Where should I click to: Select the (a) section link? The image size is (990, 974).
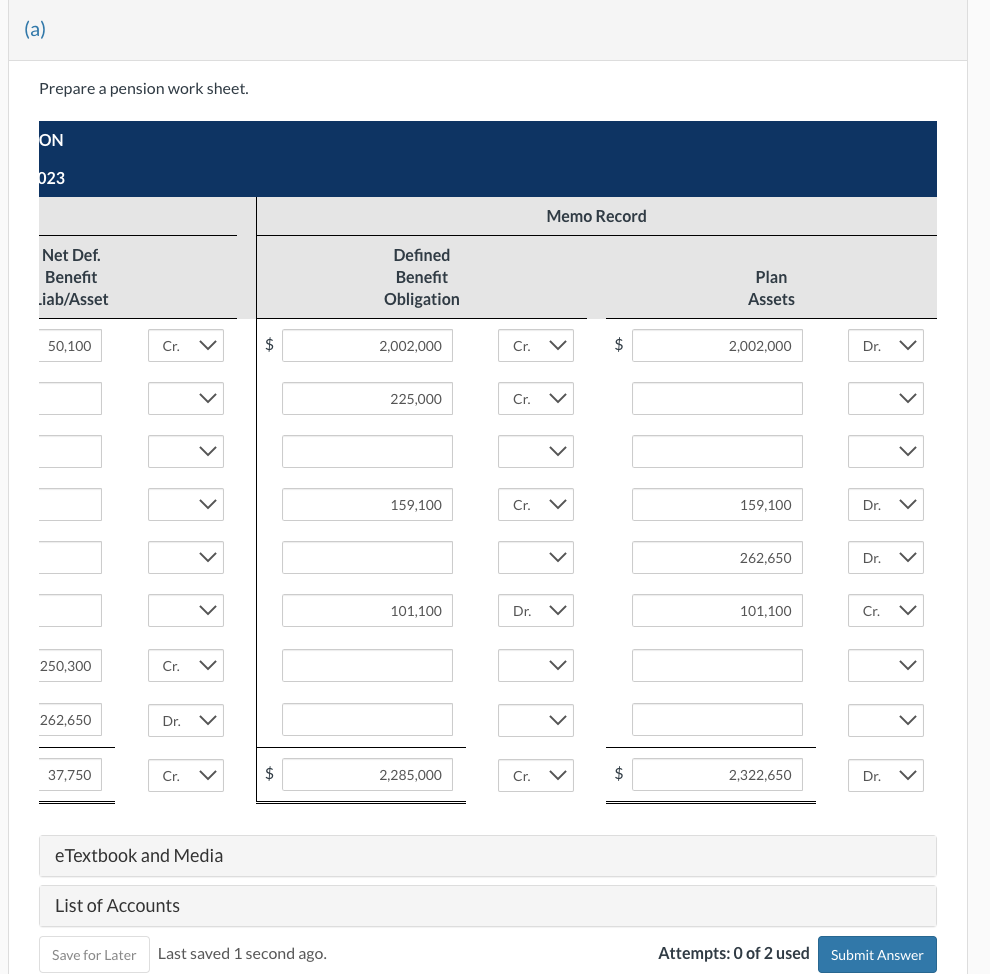click(x=35, y=30)
